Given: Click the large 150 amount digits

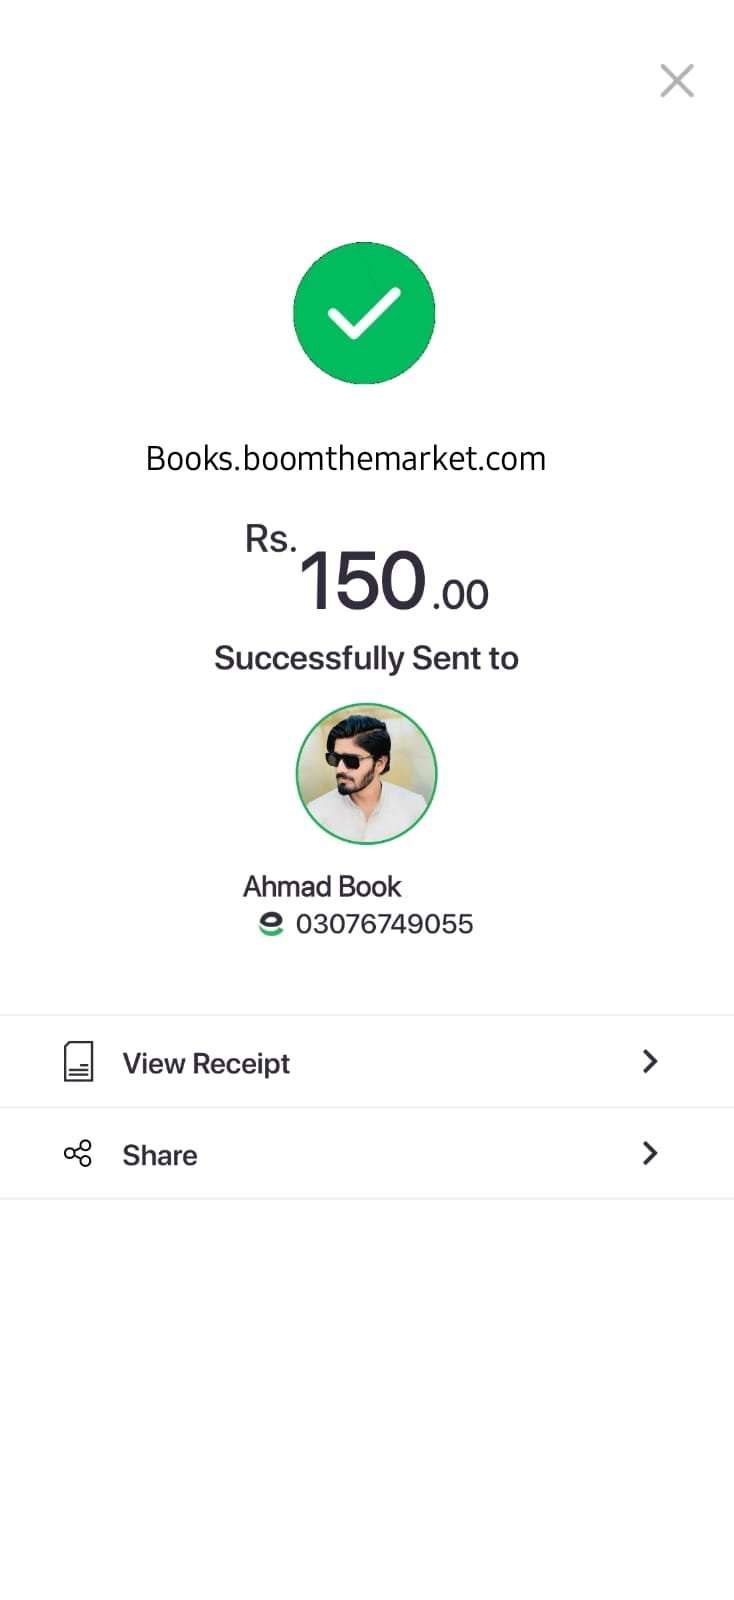Looking at the screenshot, I should (362, 581).
